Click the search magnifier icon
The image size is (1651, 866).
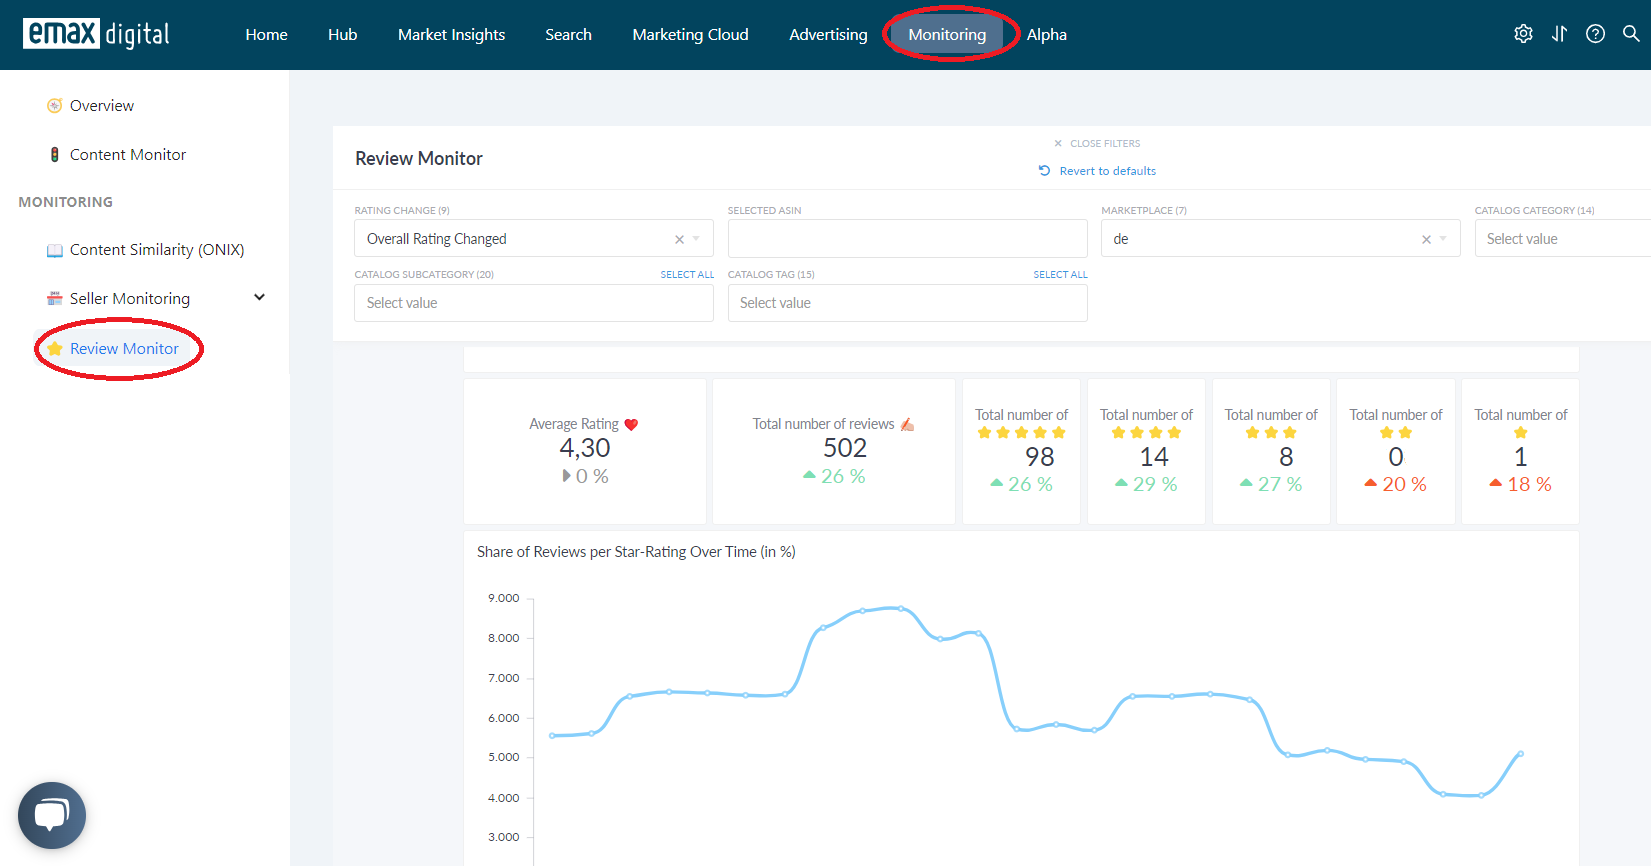1631,34
